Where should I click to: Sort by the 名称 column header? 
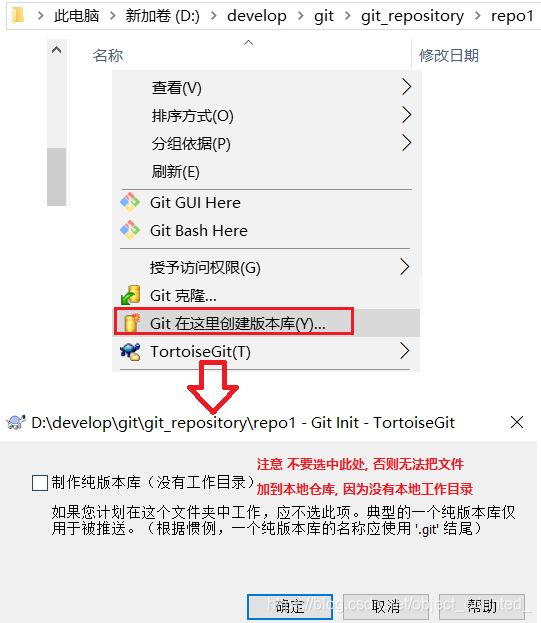pyautogui.click(x=108, y=56)
